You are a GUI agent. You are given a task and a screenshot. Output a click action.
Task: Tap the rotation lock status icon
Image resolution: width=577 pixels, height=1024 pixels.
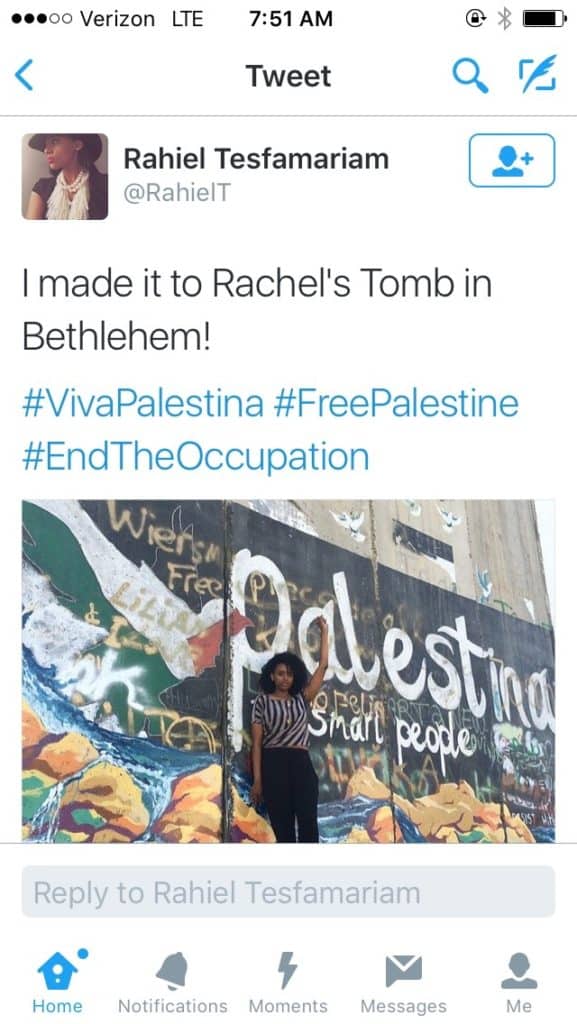tap(475, 19)
